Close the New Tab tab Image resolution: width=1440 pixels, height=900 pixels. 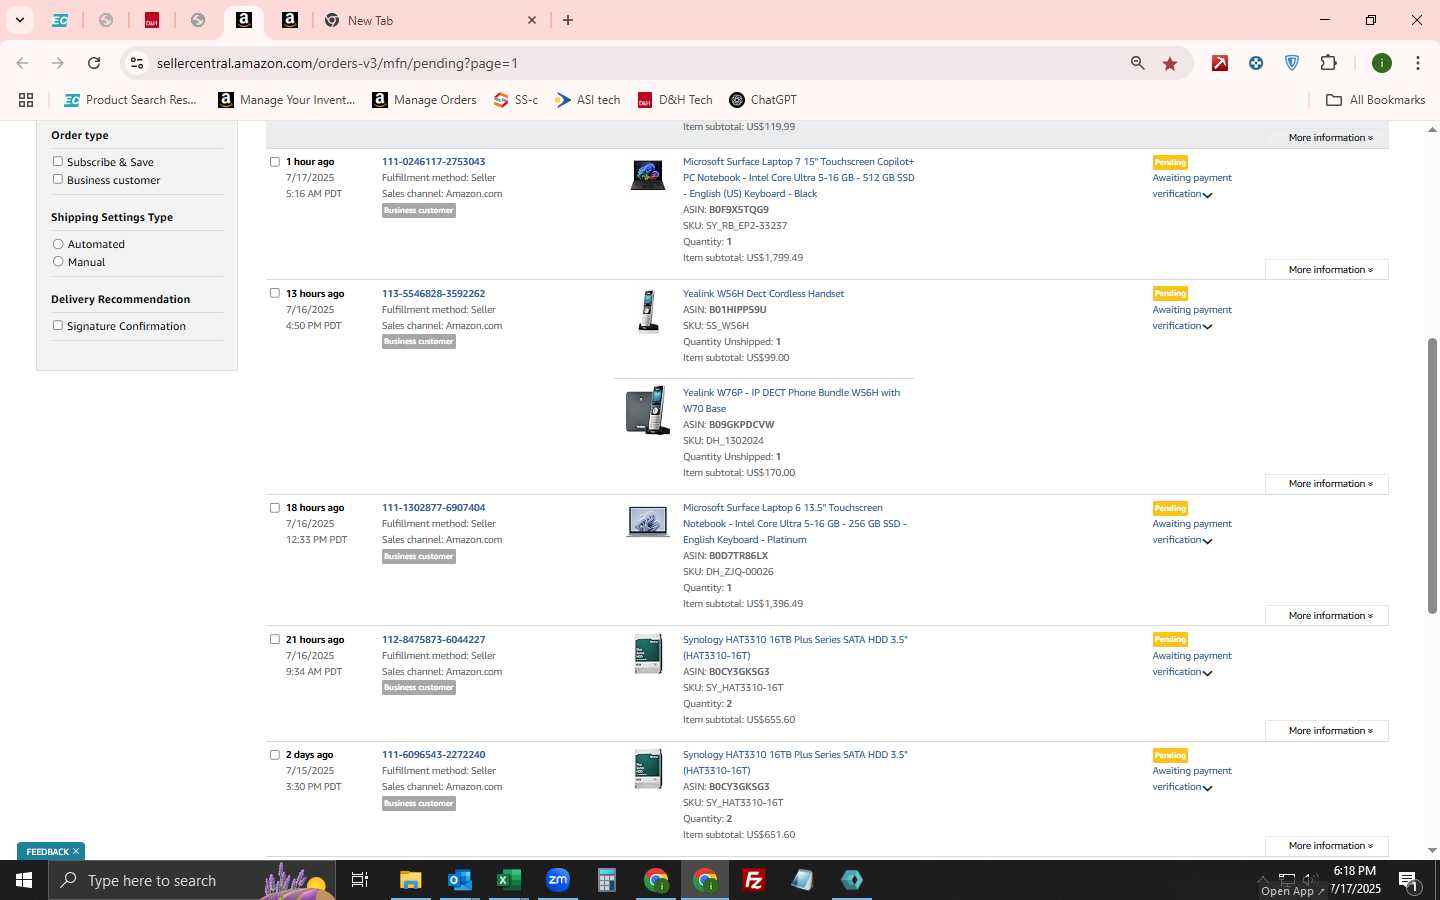532,20
